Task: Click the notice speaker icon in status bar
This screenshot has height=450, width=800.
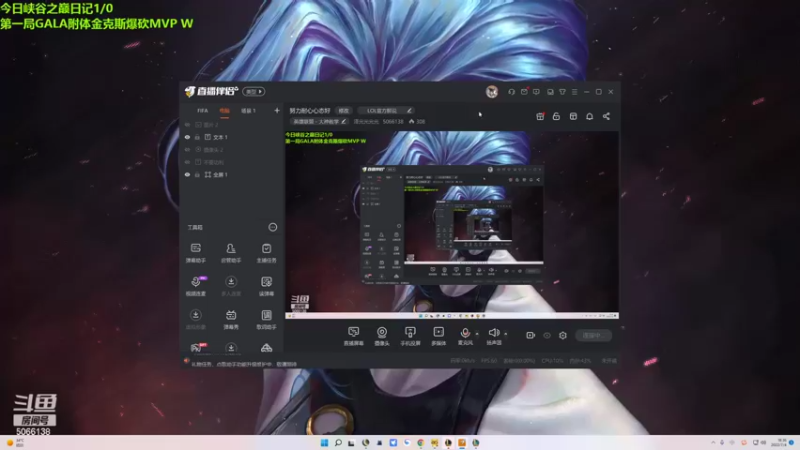Action: 187,361
